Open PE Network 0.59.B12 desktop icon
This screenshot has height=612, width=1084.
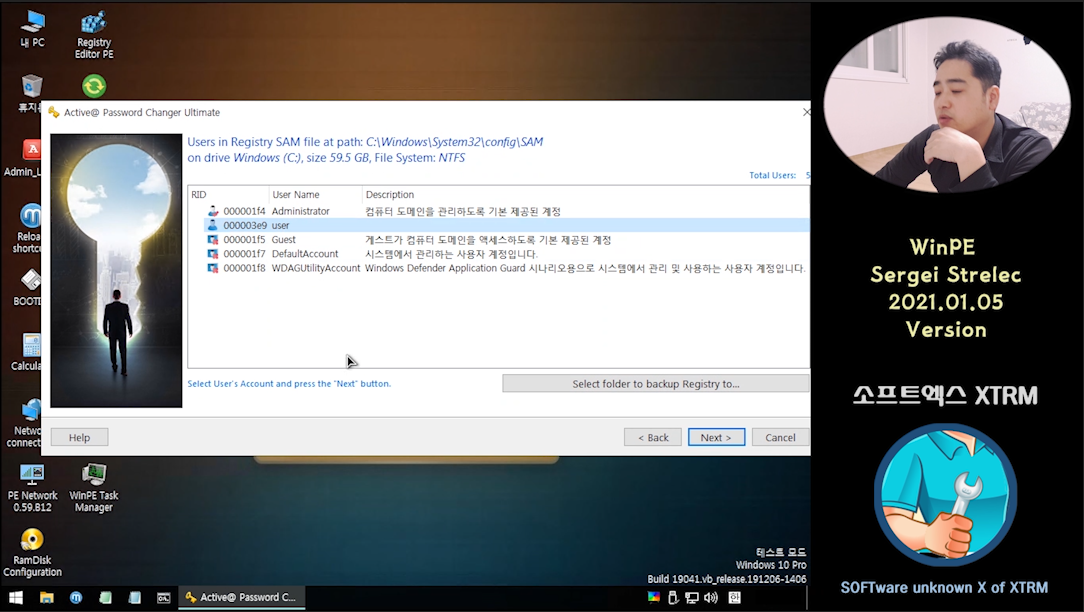pos(32,488)
